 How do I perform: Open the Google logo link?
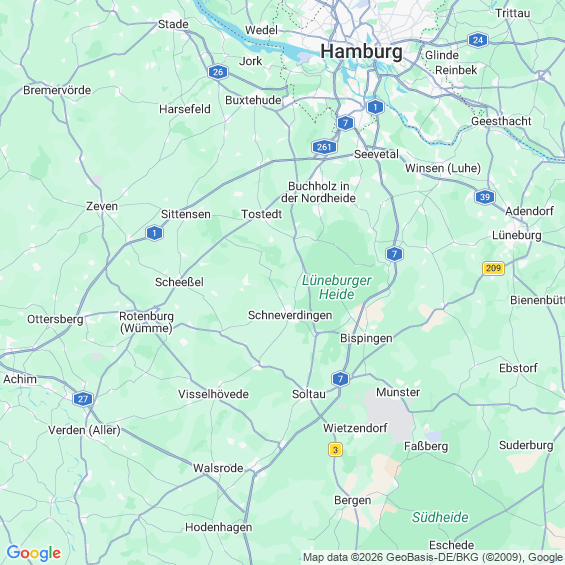34,553
